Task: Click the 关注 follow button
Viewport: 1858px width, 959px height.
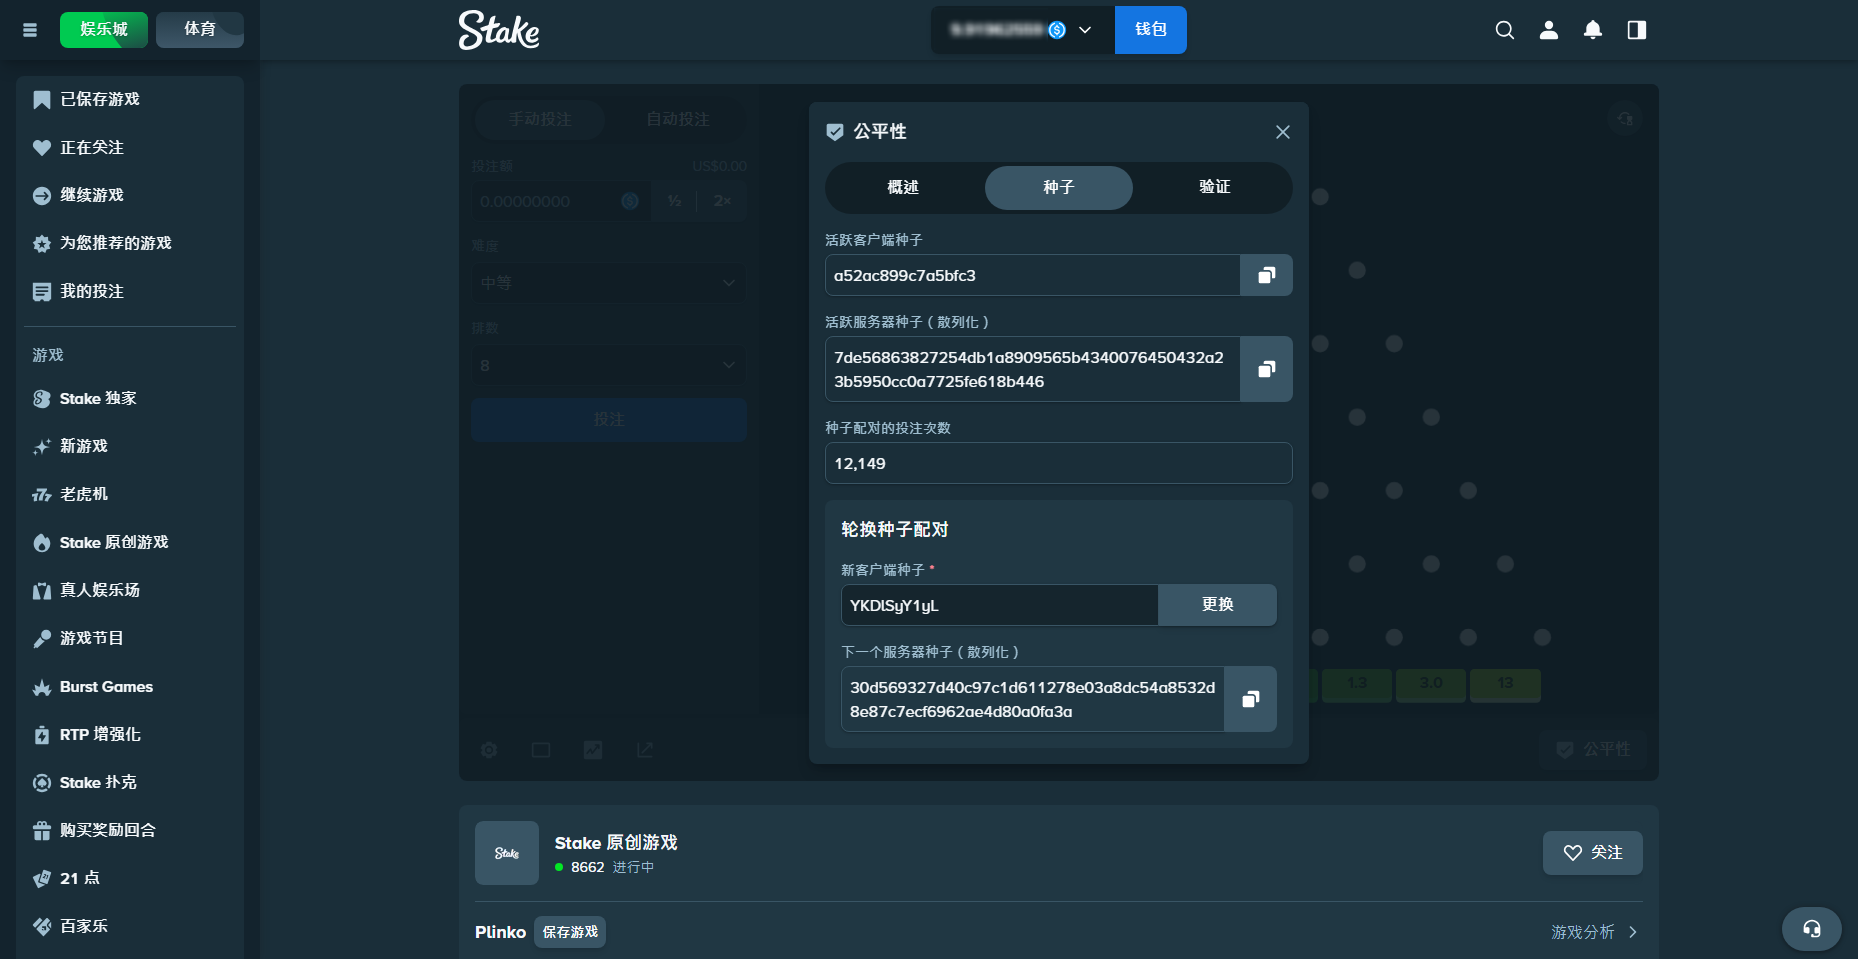Action: coord(1593,853)
